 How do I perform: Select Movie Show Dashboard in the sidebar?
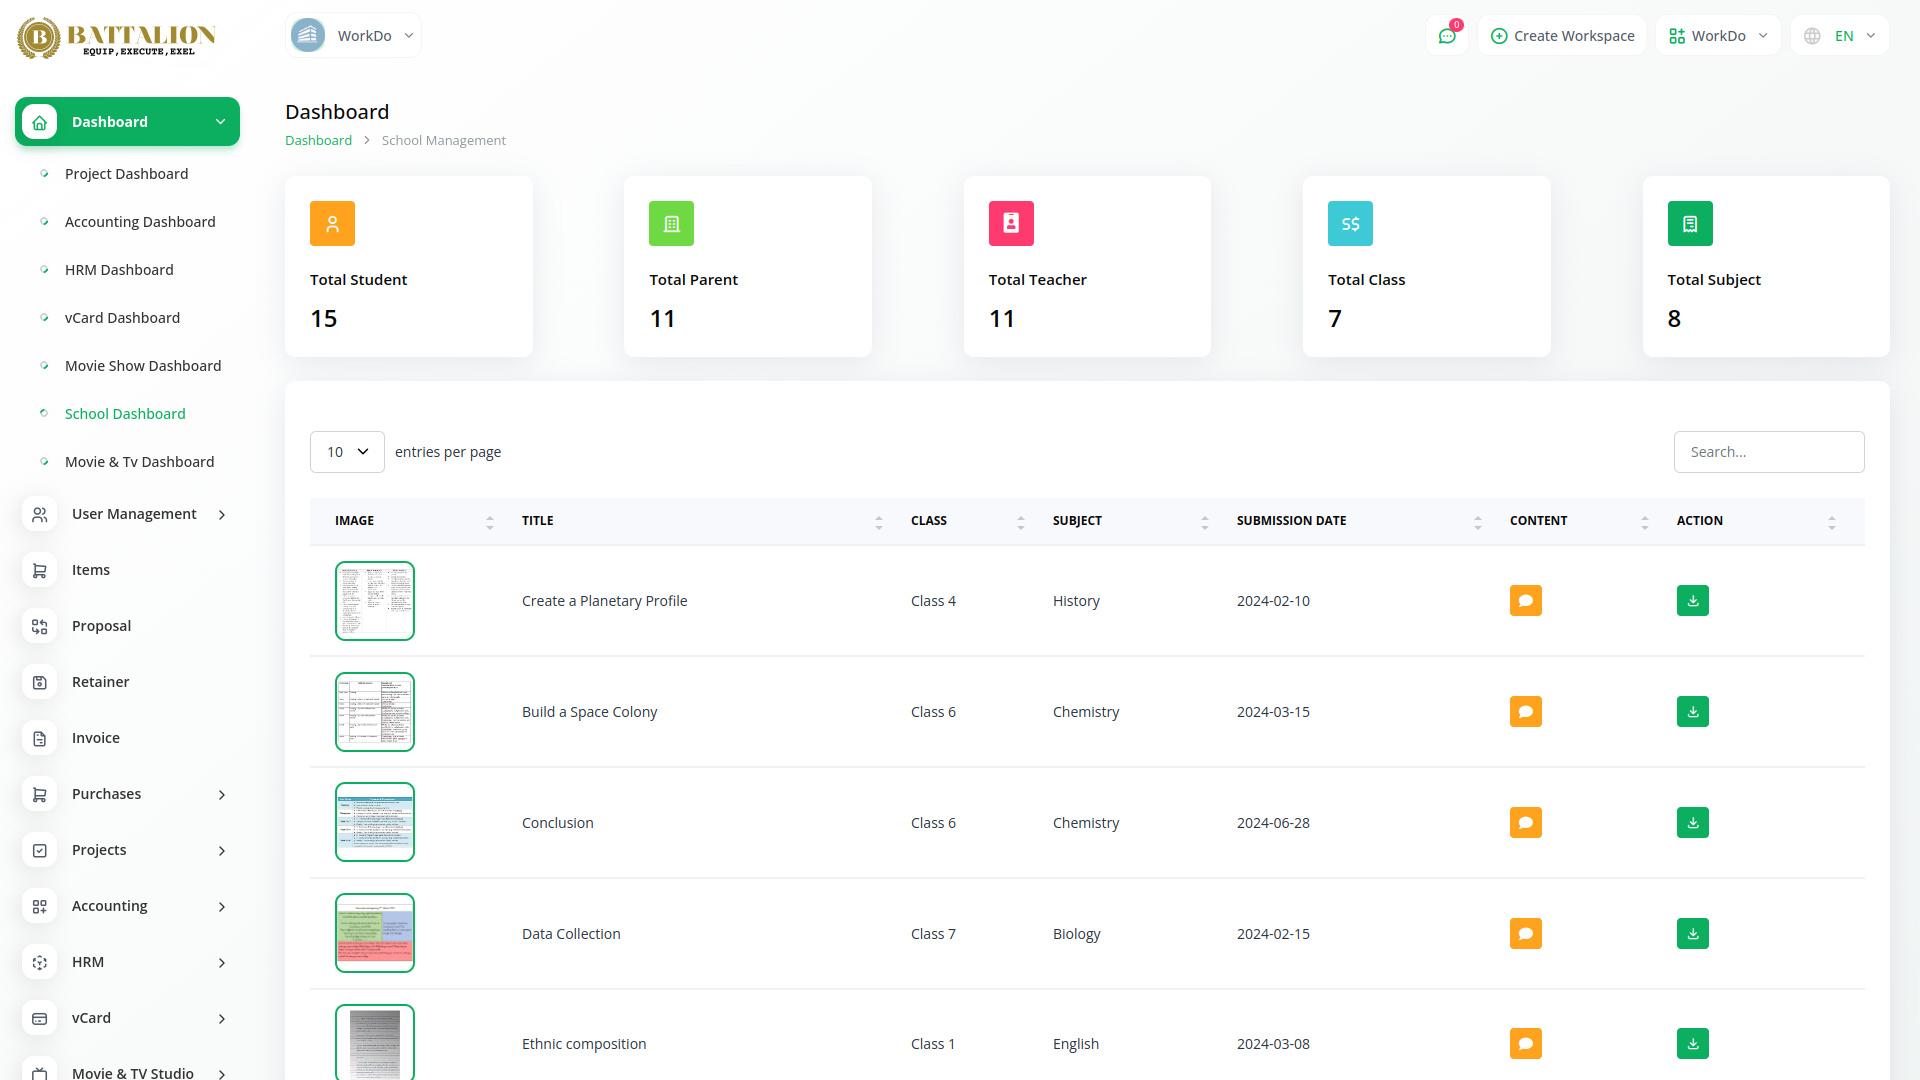pyautogui.click(x=143, y=366)
